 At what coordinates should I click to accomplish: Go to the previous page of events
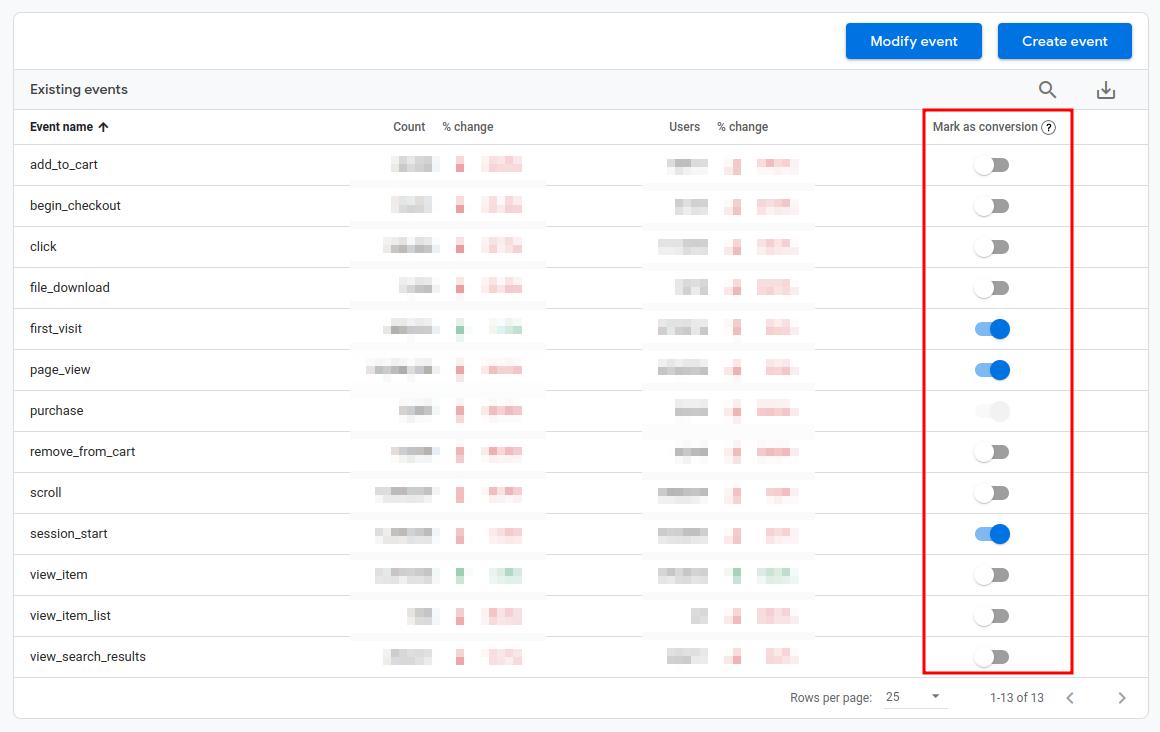pos(1070,697)
